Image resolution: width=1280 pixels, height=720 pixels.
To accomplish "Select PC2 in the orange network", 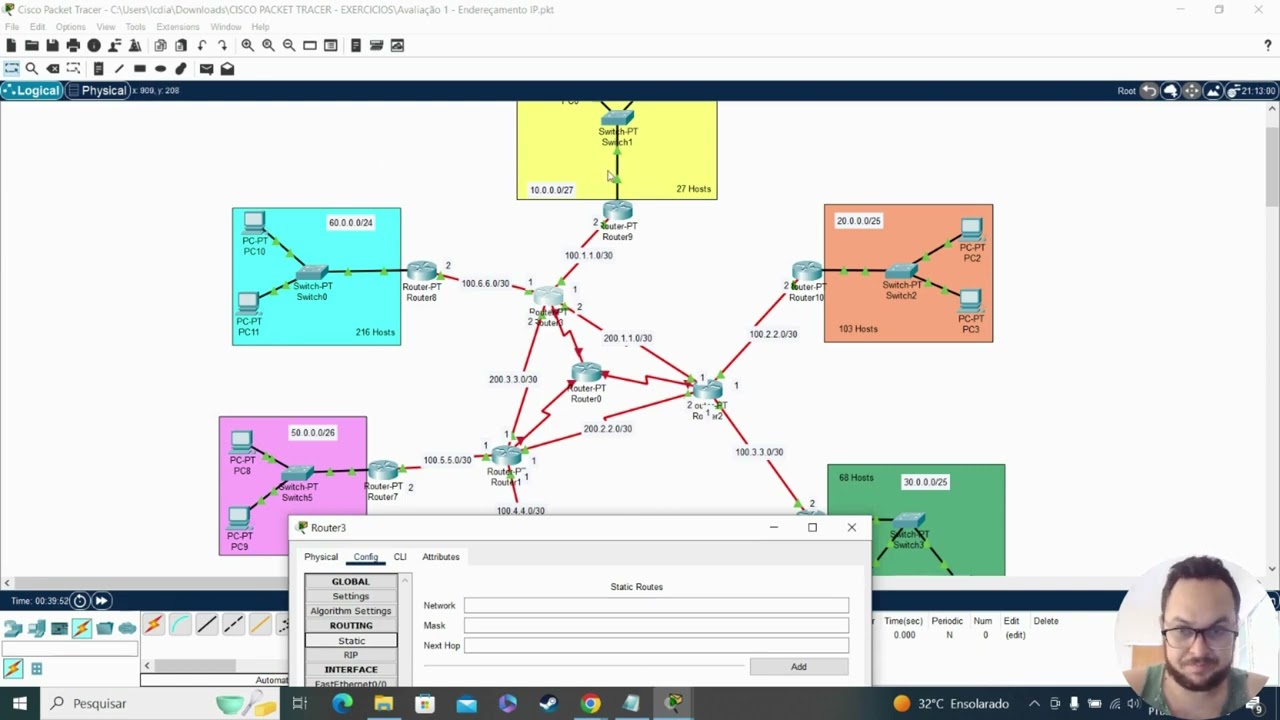I will pos(971,231).
